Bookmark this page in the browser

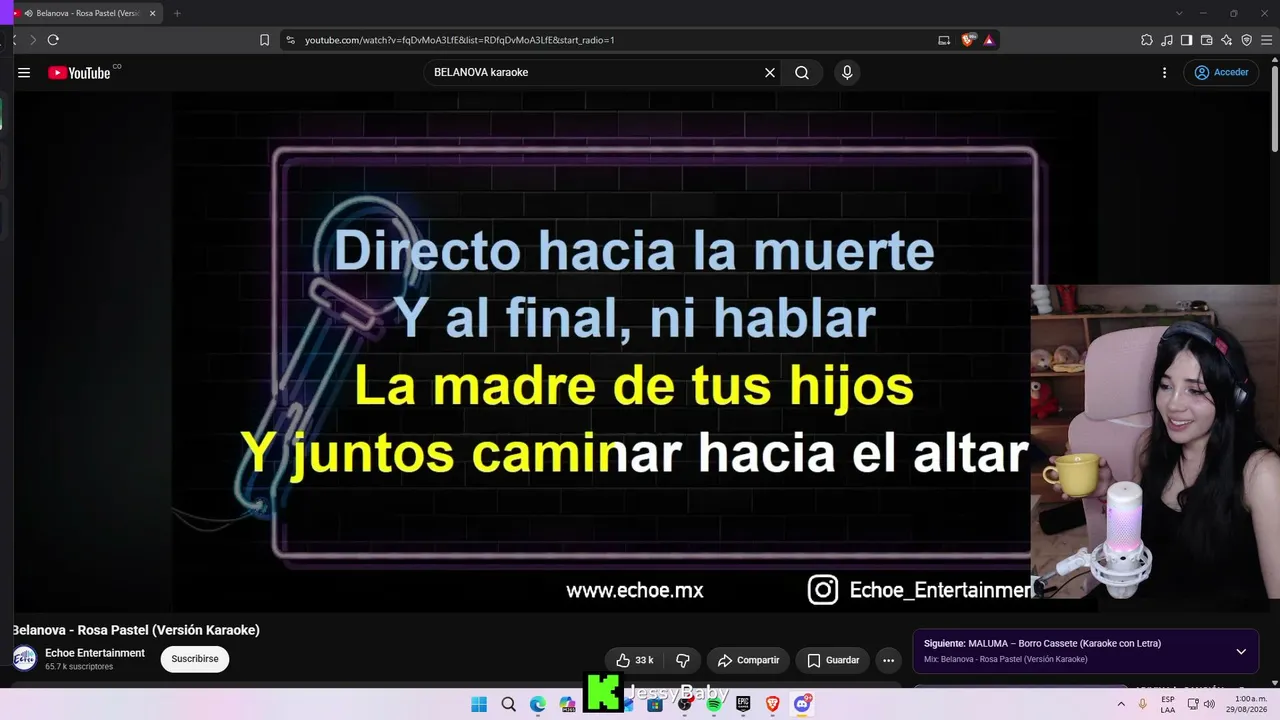(x=264, y=40)
